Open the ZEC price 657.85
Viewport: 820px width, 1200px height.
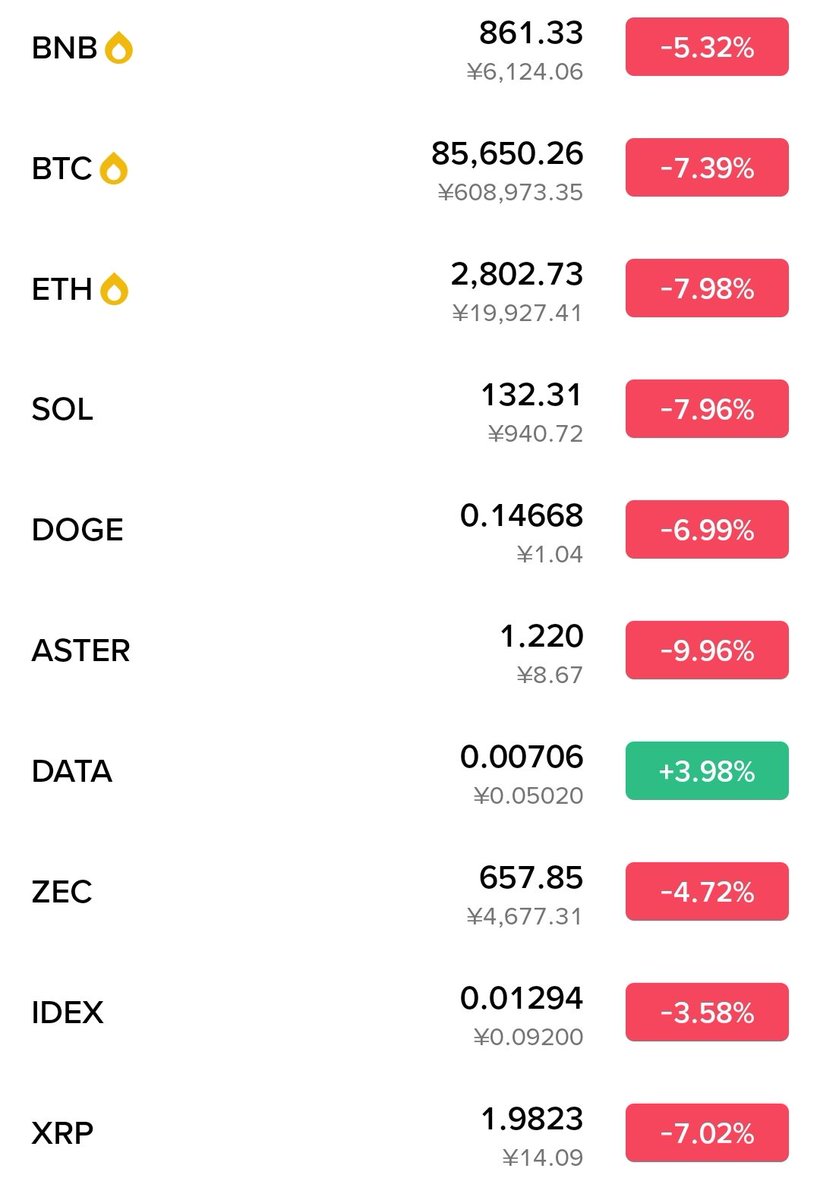(531, 877)
